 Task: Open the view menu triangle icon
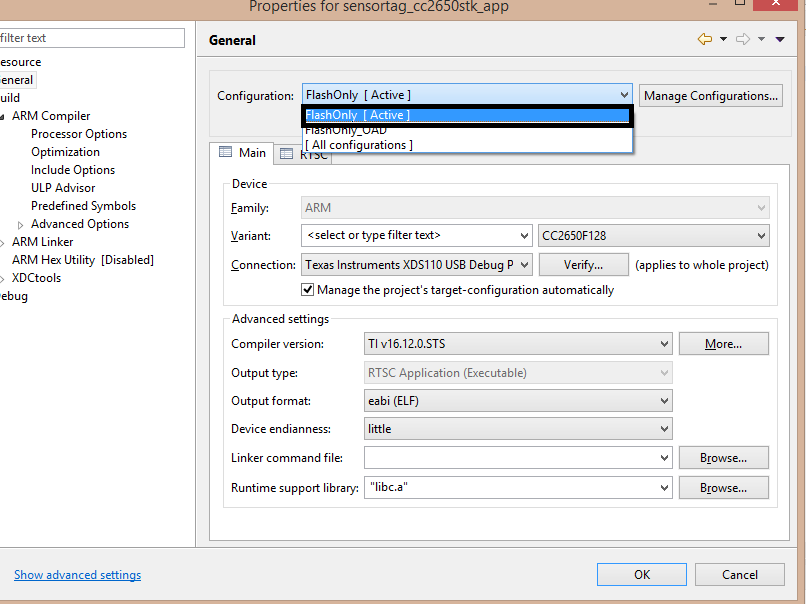pos(780,39)
